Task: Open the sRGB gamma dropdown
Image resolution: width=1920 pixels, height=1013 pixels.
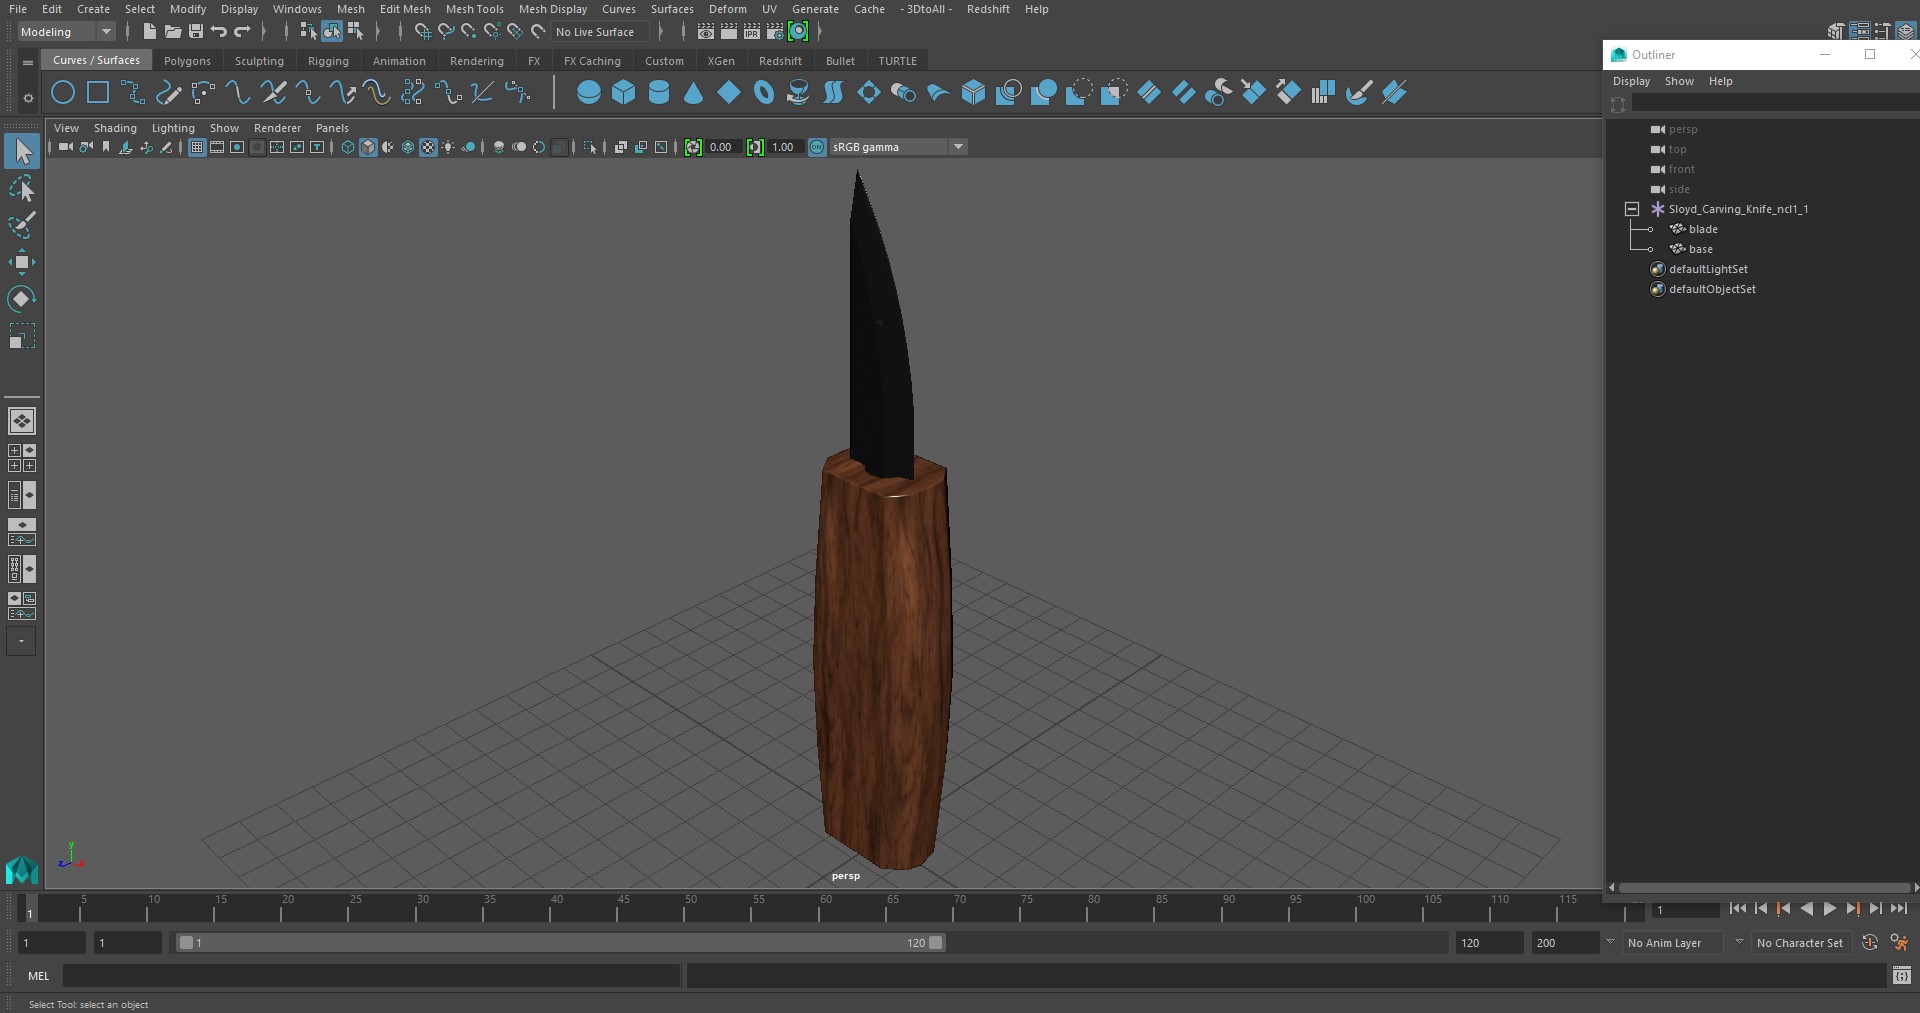Action: pyautogui.click(x=898, y=147)
